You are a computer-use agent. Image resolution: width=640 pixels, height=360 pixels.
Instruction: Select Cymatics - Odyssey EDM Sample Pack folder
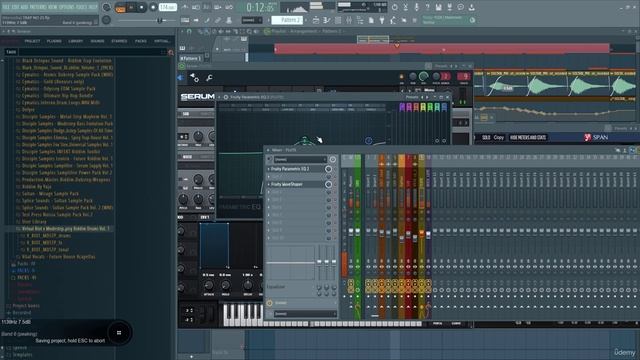coord(58,89)
